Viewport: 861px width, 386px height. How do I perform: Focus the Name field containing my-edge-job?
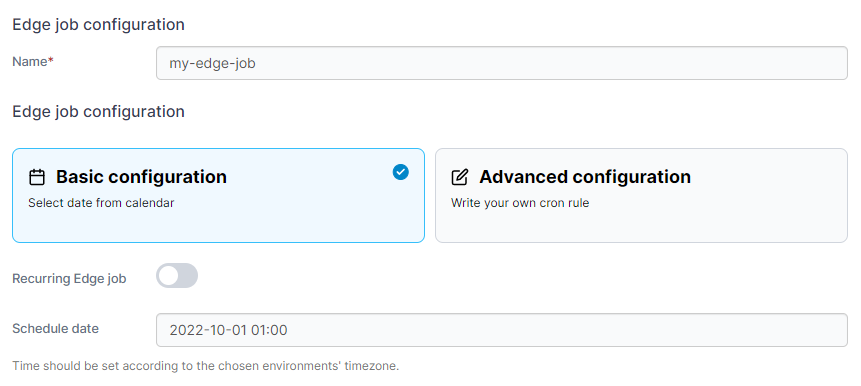[x=502, y=63]
